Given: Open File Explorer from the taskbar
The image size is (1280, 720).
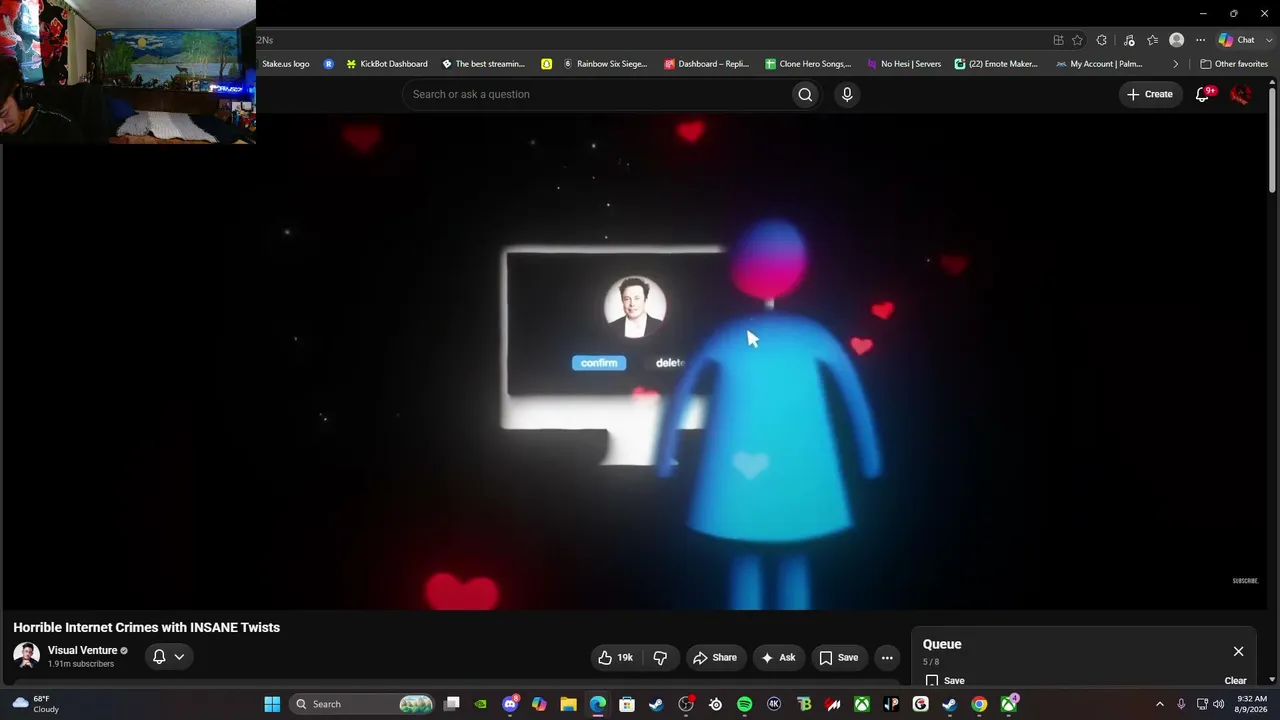Looking at the screenshot, I should (568, 704).
